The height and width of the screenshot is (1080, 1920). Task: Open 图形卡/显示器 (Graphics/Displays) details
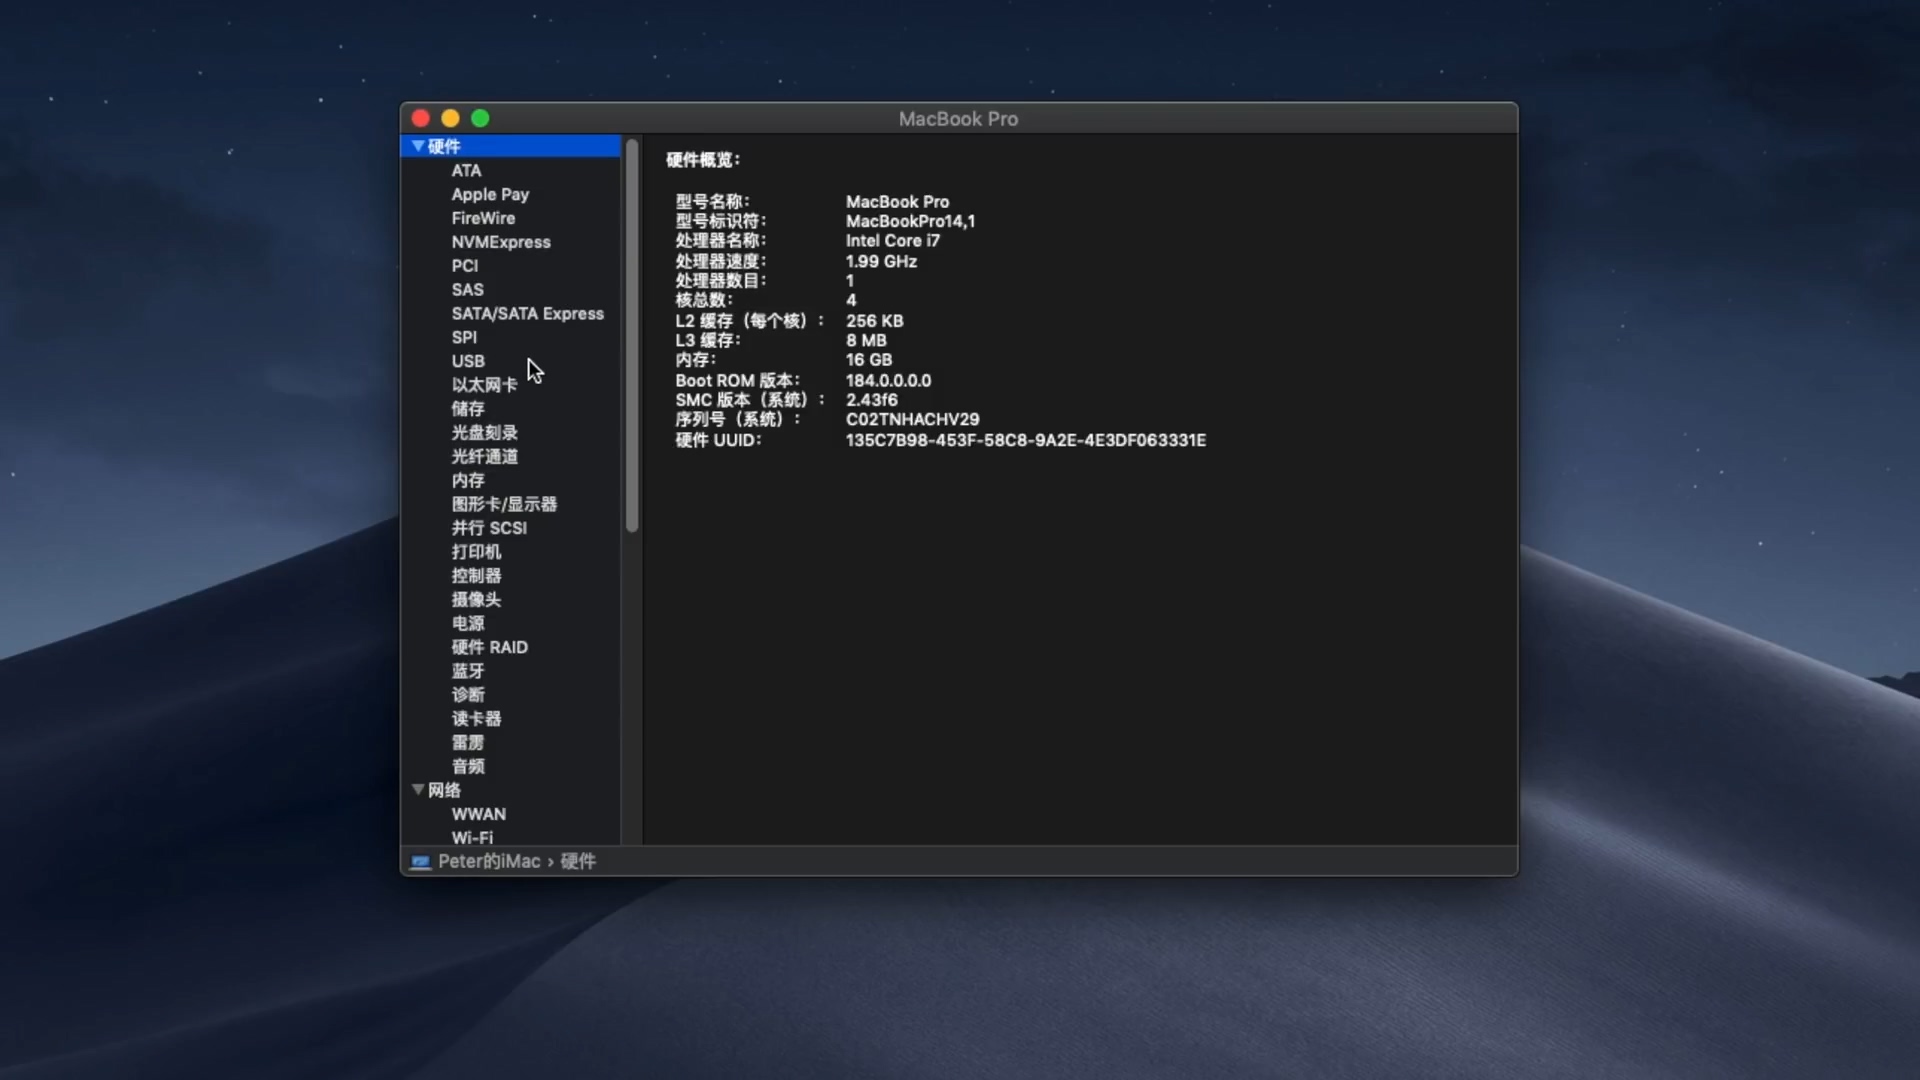pyautogui.click(x=505, y=504)
